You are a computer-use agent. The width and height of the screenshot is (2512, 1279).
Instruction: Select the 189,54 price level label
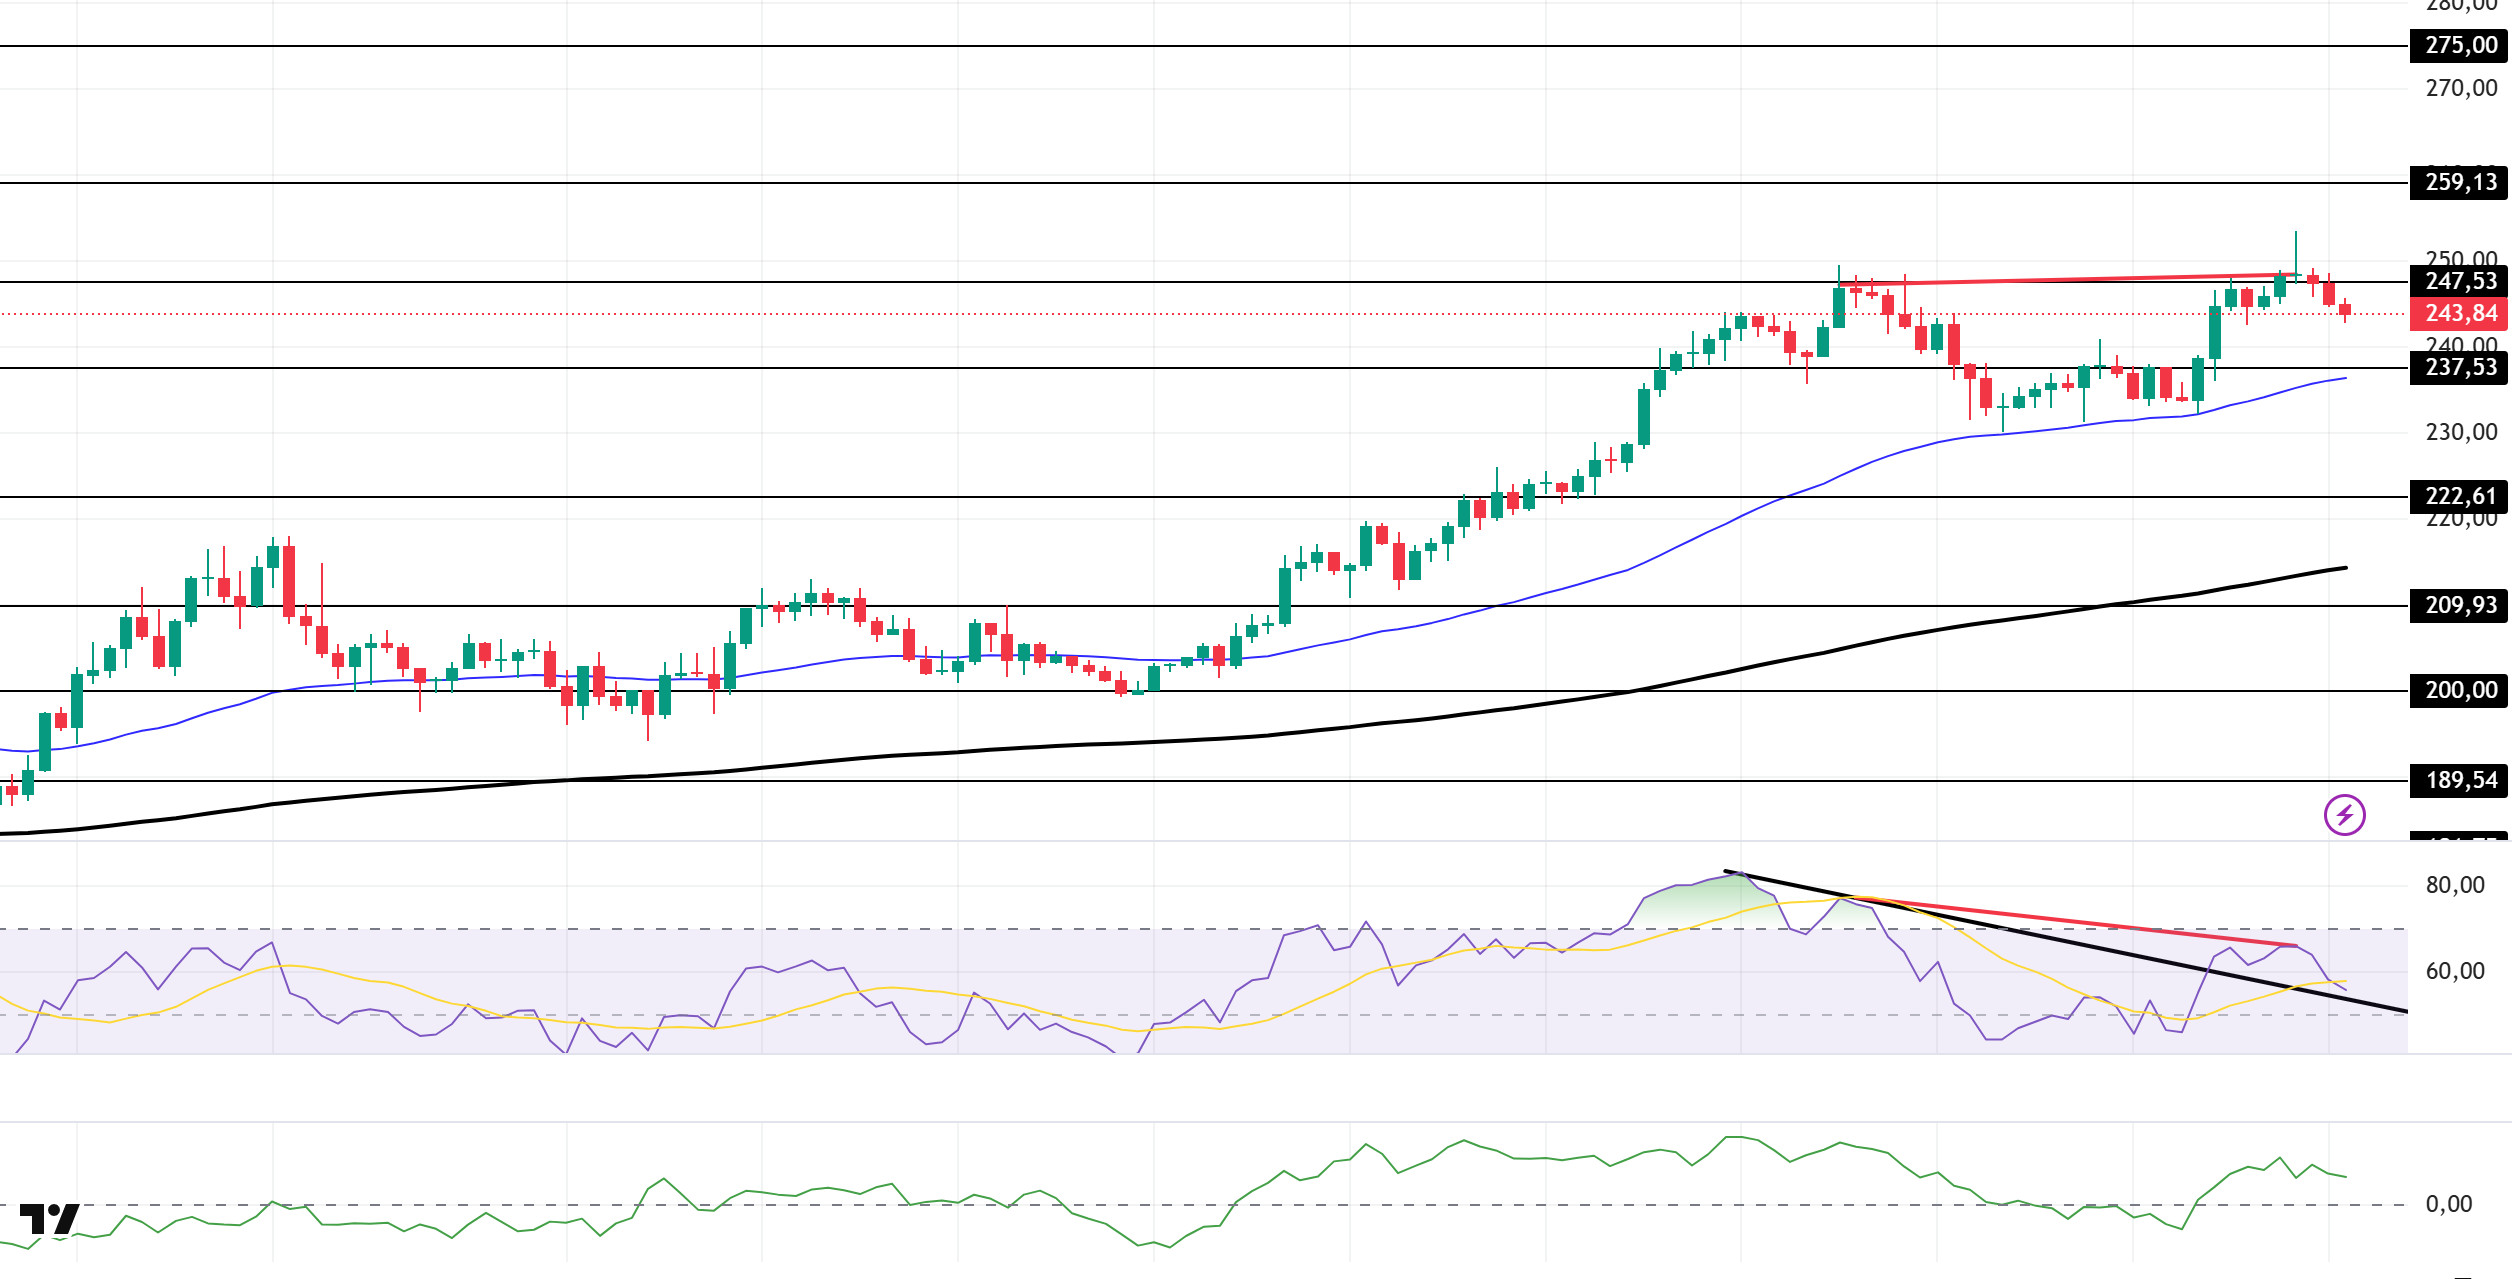coord(2459,780)
